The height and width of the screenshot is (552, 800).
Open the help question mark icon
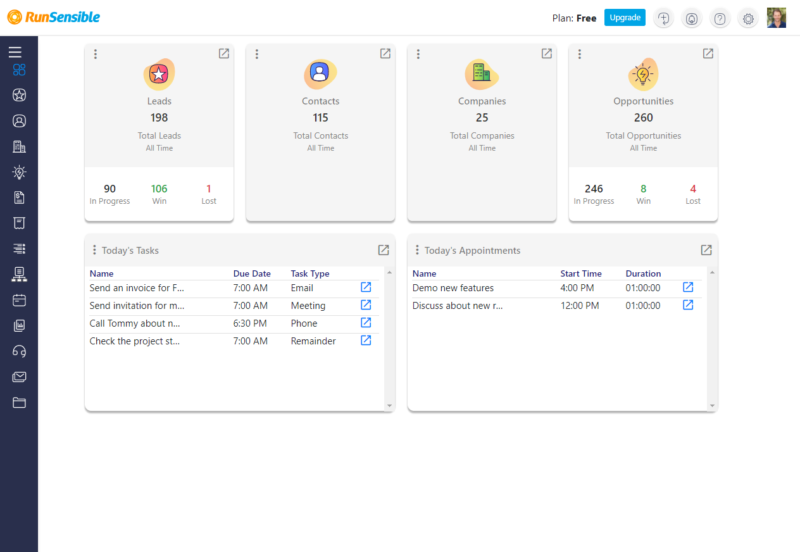[719, 19]
